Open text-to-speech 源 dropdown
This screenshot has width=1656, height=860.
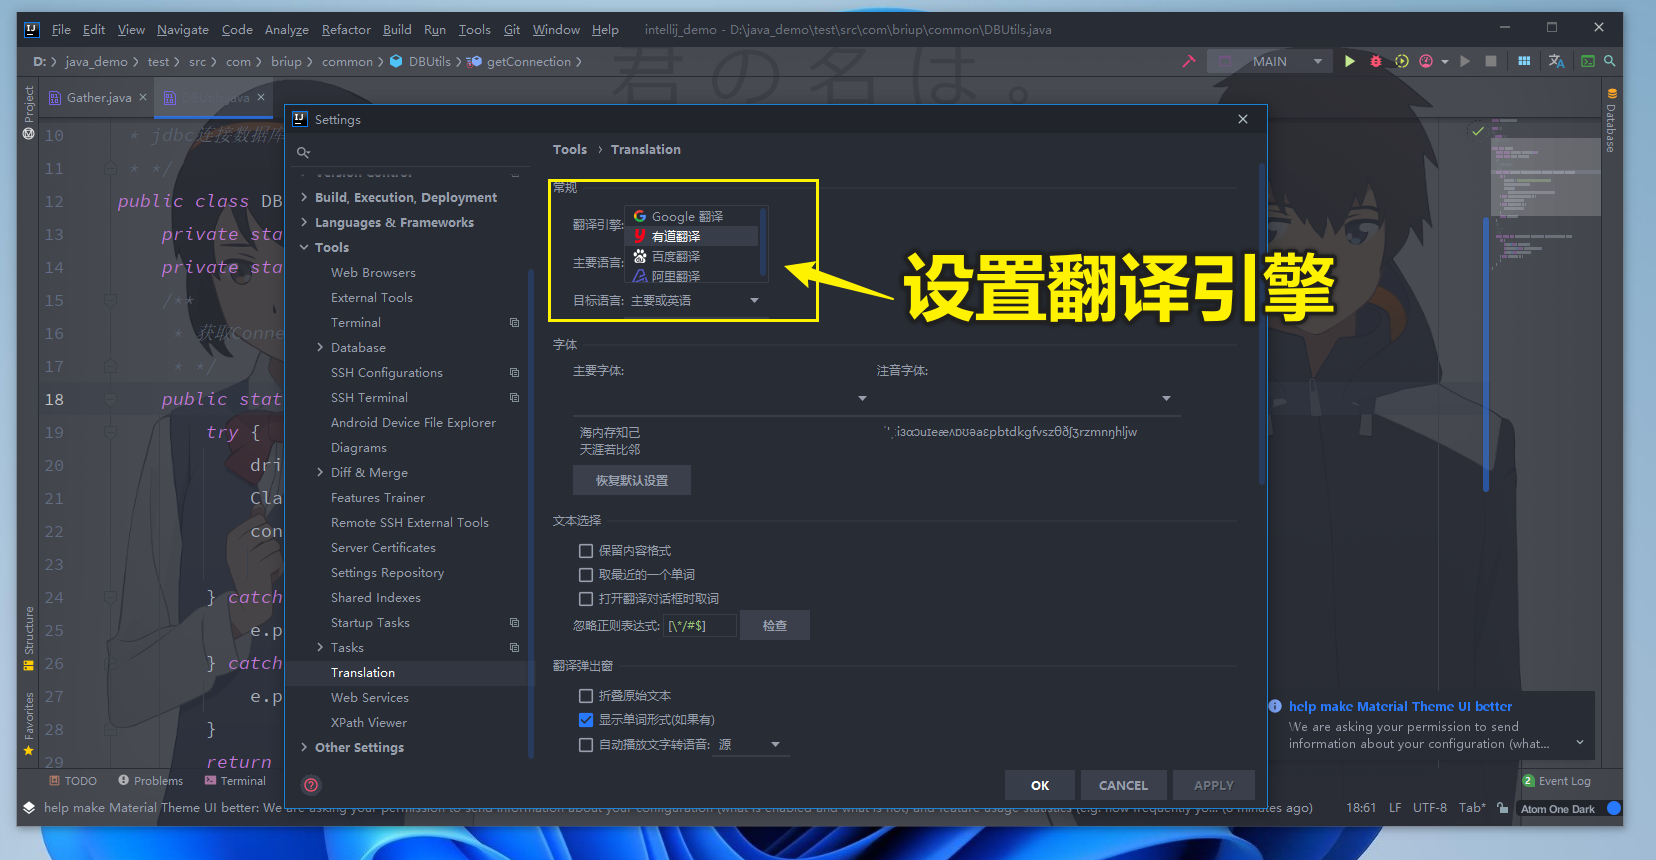pyautogui.click(x=749, y=745)
